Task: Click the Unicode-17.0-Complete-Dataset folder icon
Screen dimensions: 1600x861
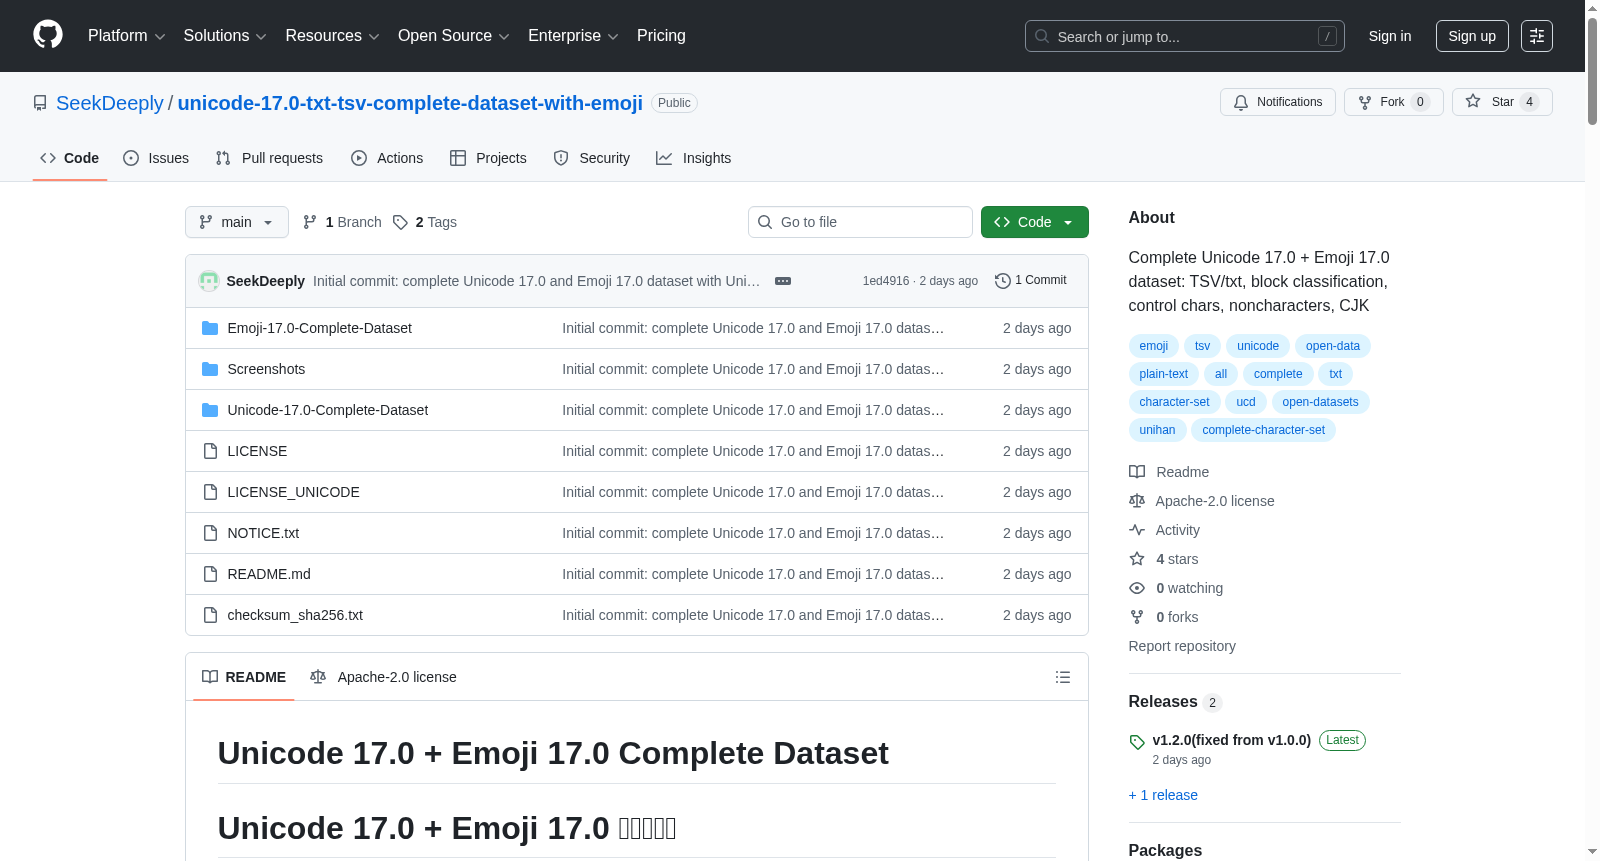Action: point(210,410)
